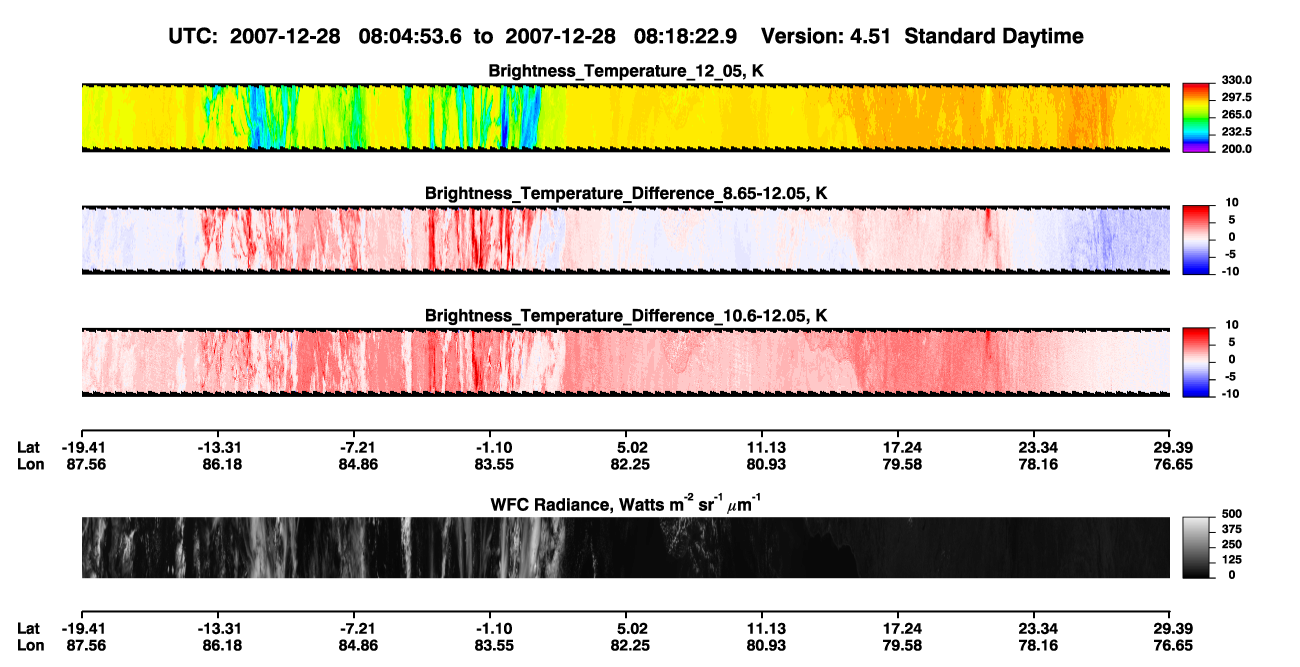This screenshot has height=667, width=1300.
Task: Click latitude 17.24 below the 10.6-12.05 panel
Action: [x=898, y=447]
